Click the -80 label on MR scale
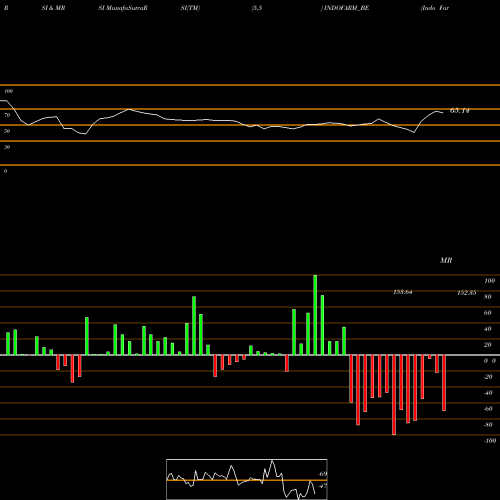This screenshot has height=500, width=500. (x=488, y=425)
